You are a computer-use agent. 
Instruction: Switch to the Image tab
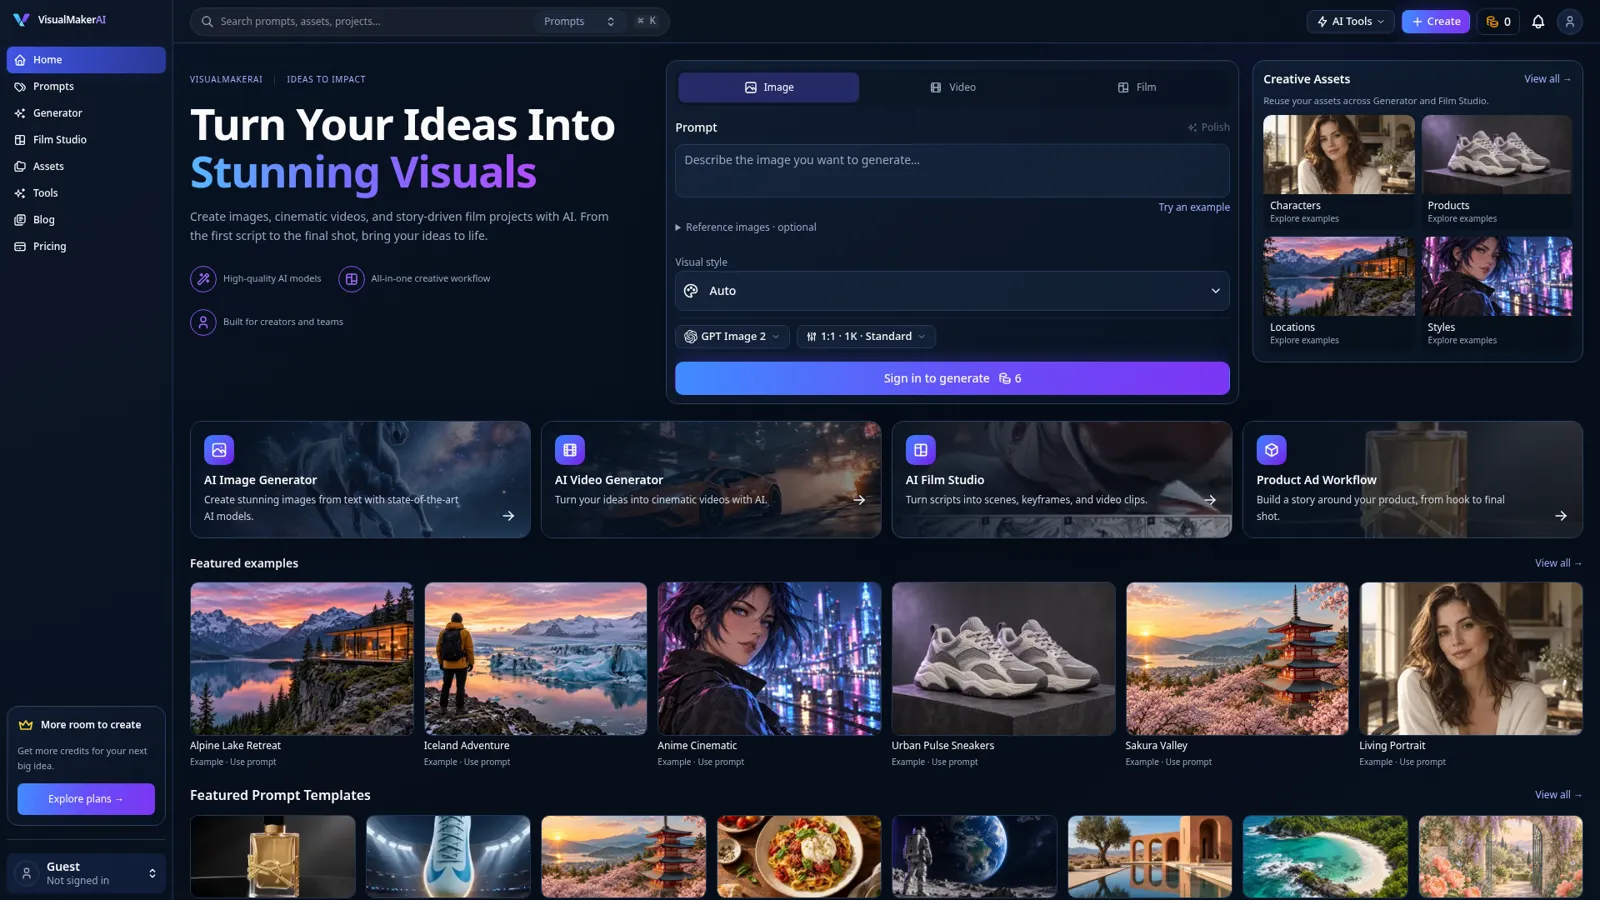[768, 87]
